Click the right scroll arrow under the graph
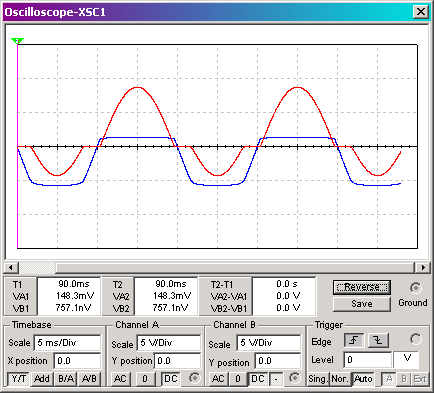The image size is (434, 393). [x=423, y=267]
